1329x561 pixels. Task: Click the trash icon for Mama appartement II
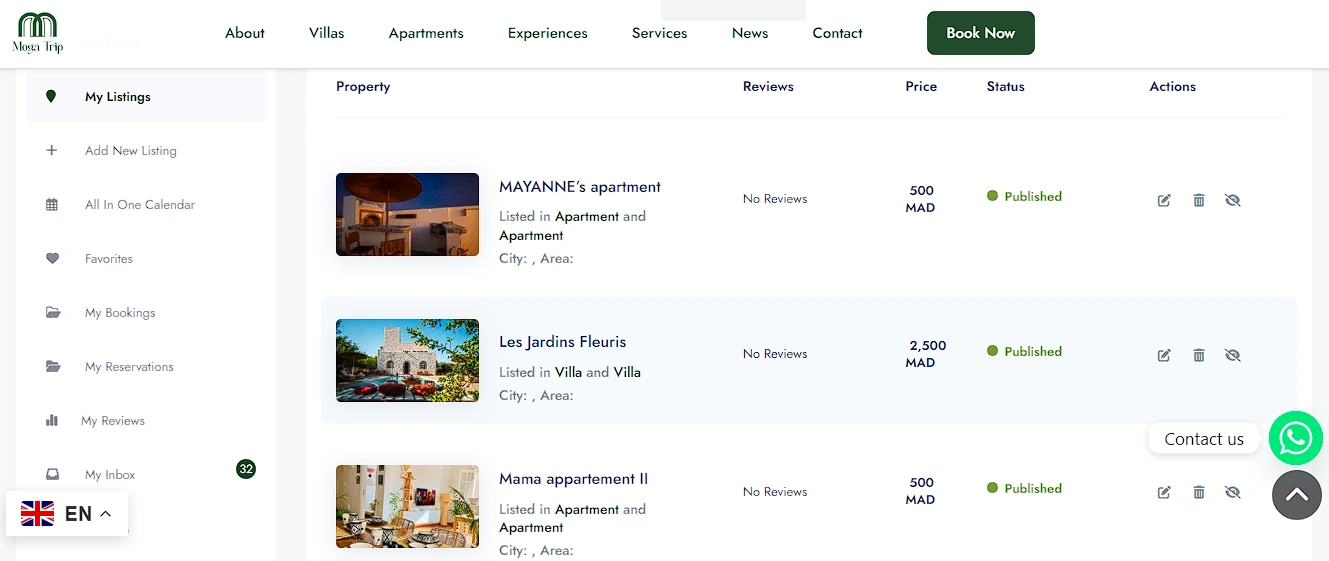(1198, 492)
